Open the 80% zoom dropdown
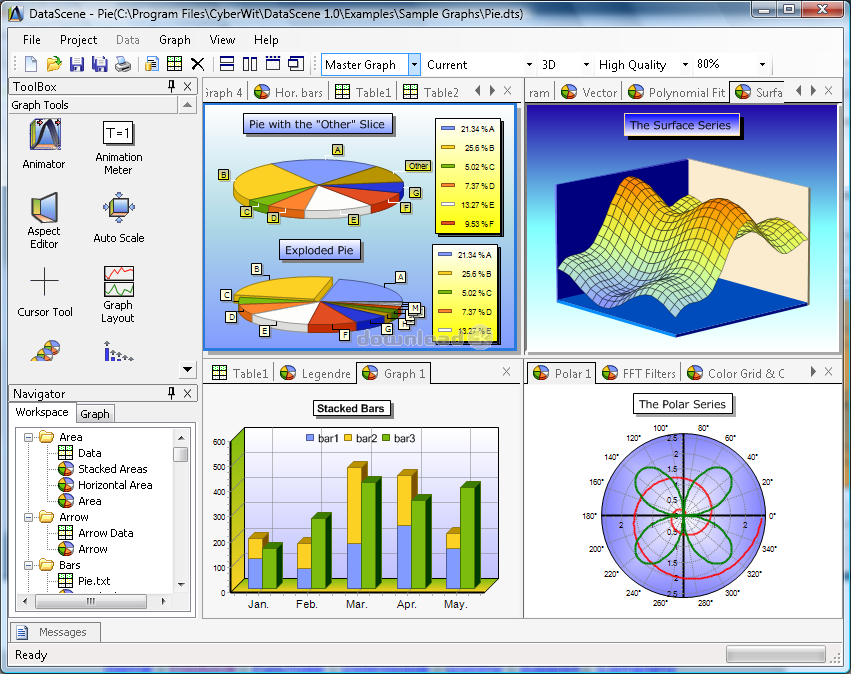 pyautogui.click(x=762, y=65)
